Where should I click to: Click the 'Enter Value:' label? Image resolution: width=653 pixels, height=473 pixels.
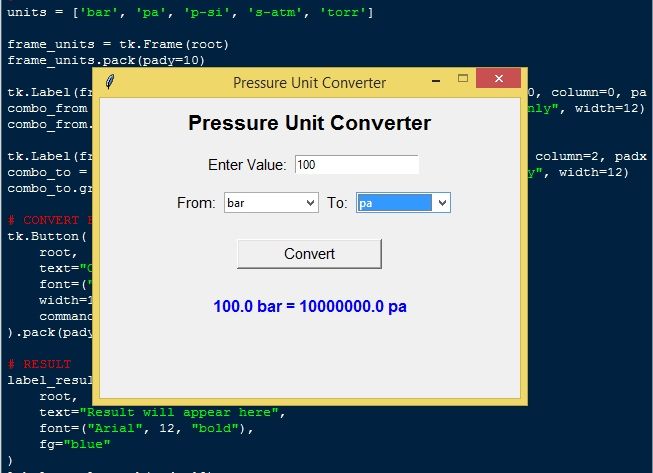click(x=247, y=164)
